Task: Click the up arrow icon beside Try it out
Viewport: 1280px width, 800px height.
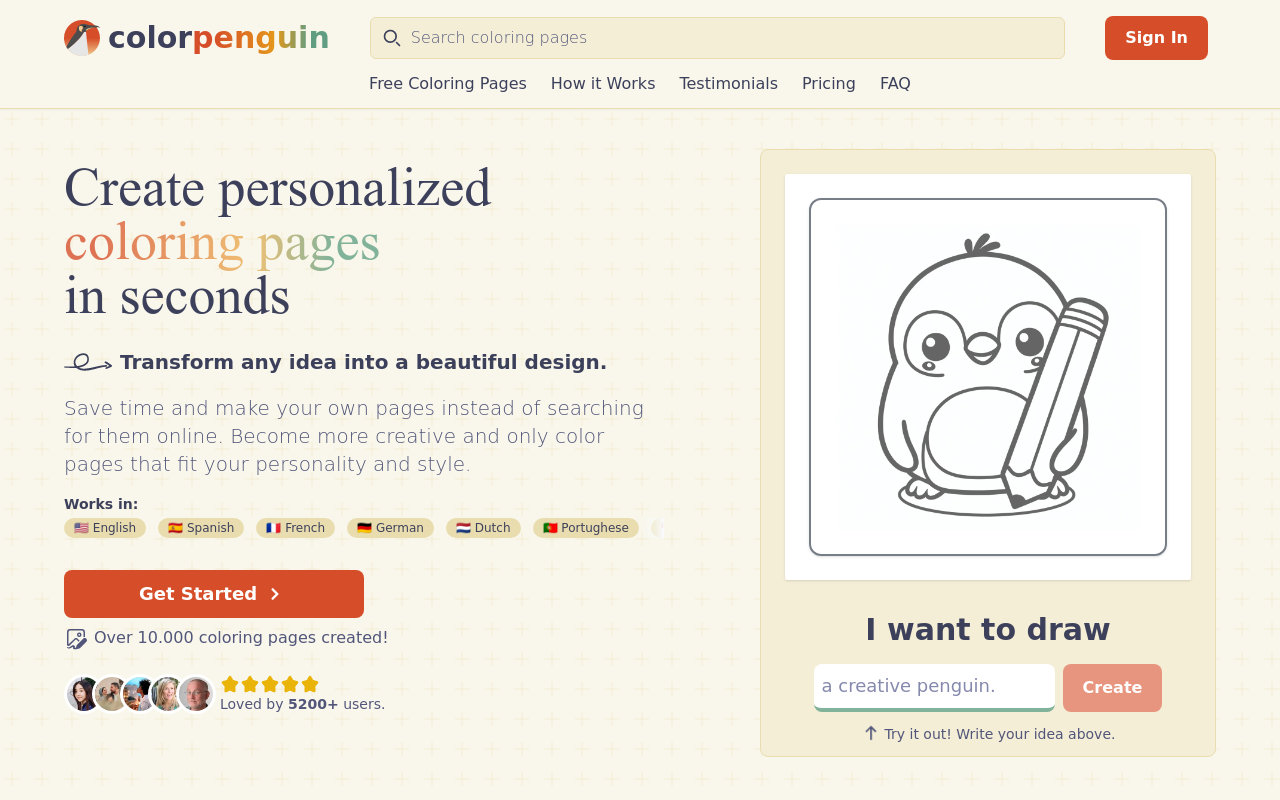Action: click(x=871, y=733)
